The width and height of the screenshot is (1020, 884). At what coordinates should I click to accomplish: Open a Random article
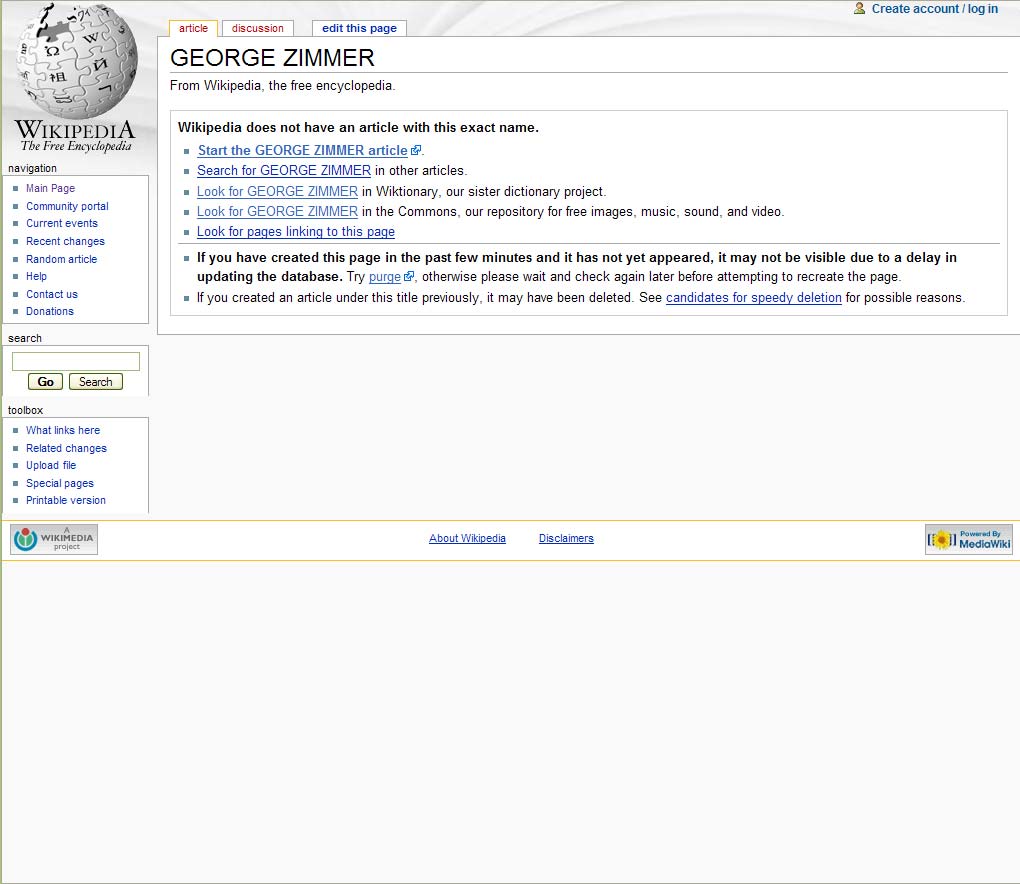pos(61,259)
